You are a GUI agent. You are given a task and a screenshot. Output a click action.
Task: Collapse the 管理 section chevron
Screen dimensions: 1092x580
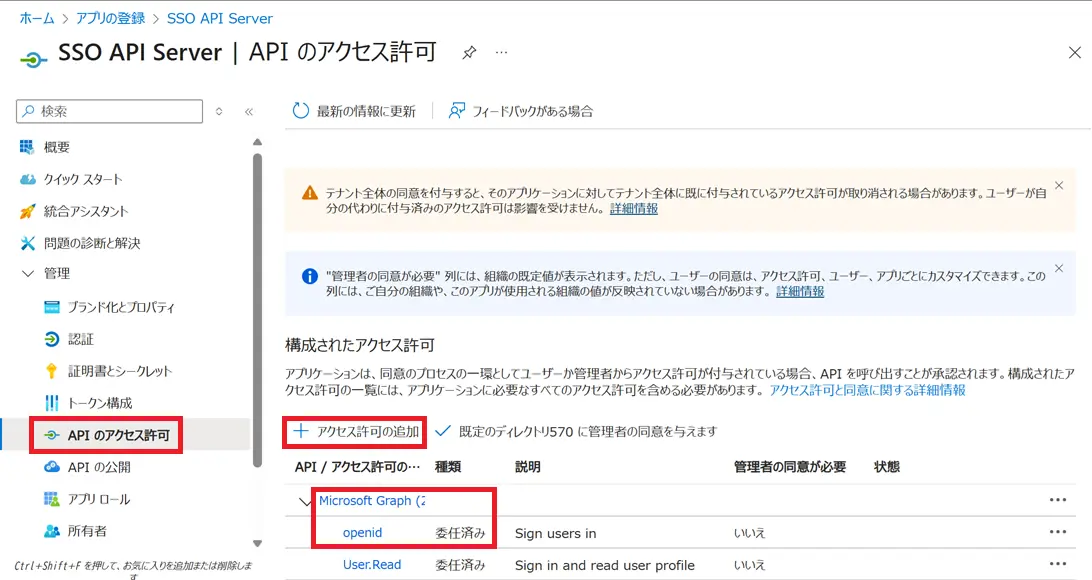point(28,274)
